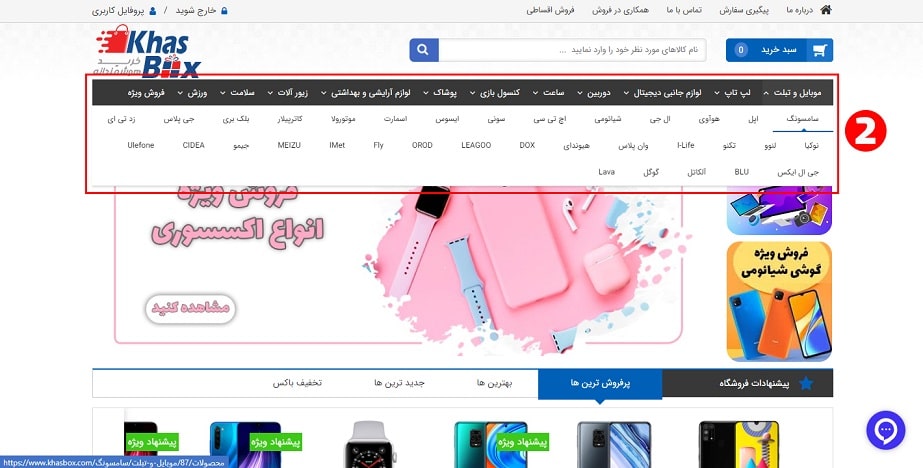This screenshot has height=468, width=923.
Task: Switch to the بهترین ها tab
Action: point(494,383)
